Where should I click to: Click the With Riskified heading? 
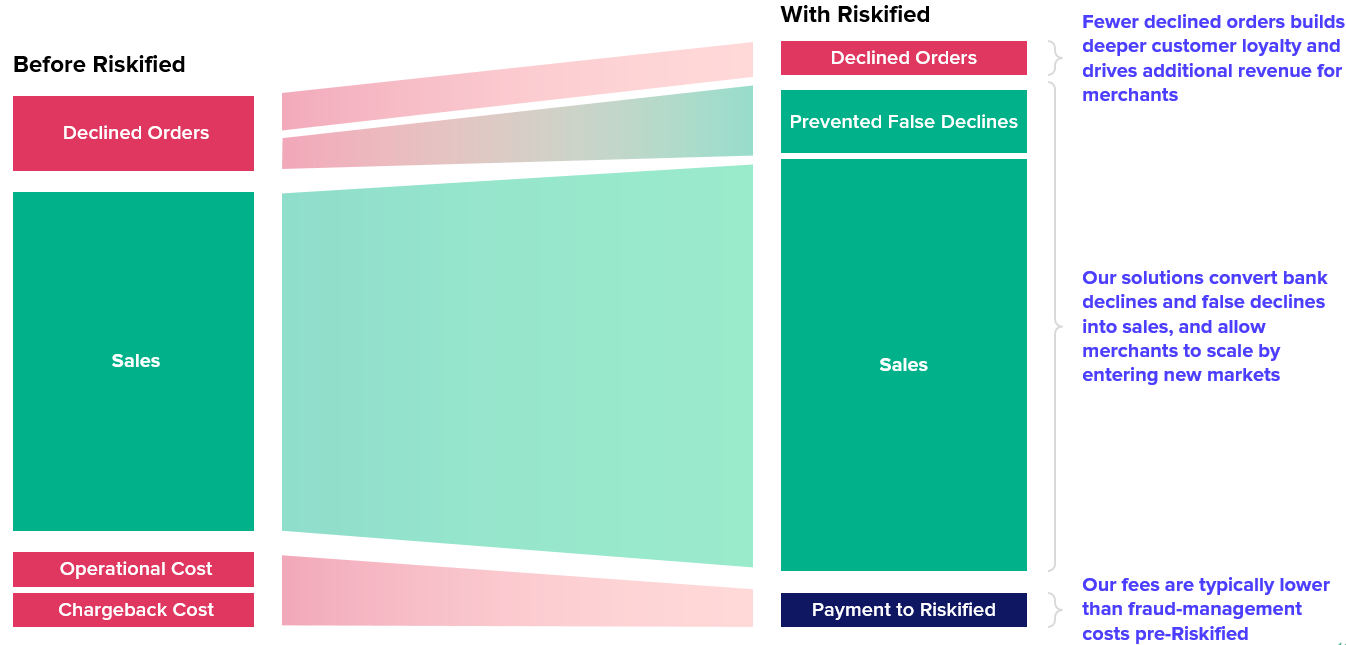[x=855, y=14]
